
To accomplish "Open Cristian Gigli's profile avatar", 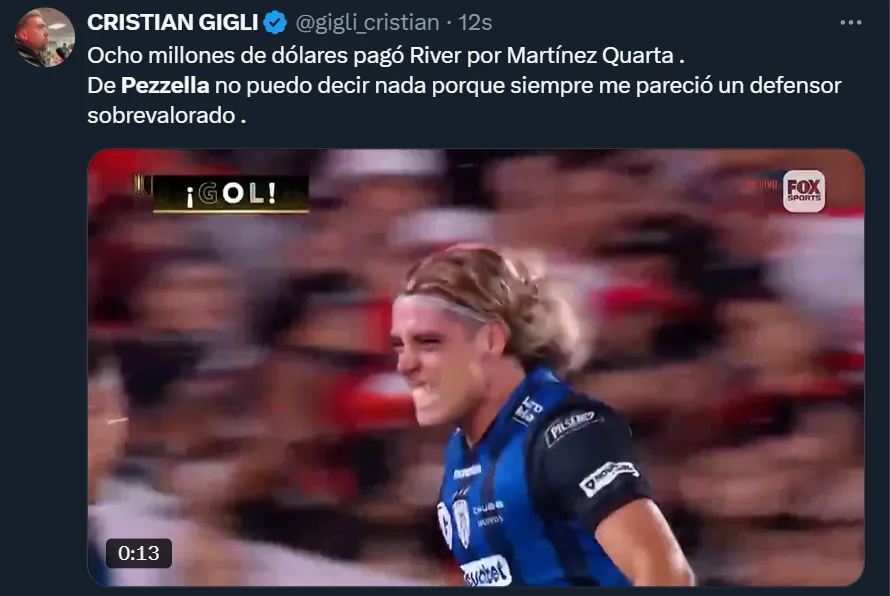I will coord(45,37).
